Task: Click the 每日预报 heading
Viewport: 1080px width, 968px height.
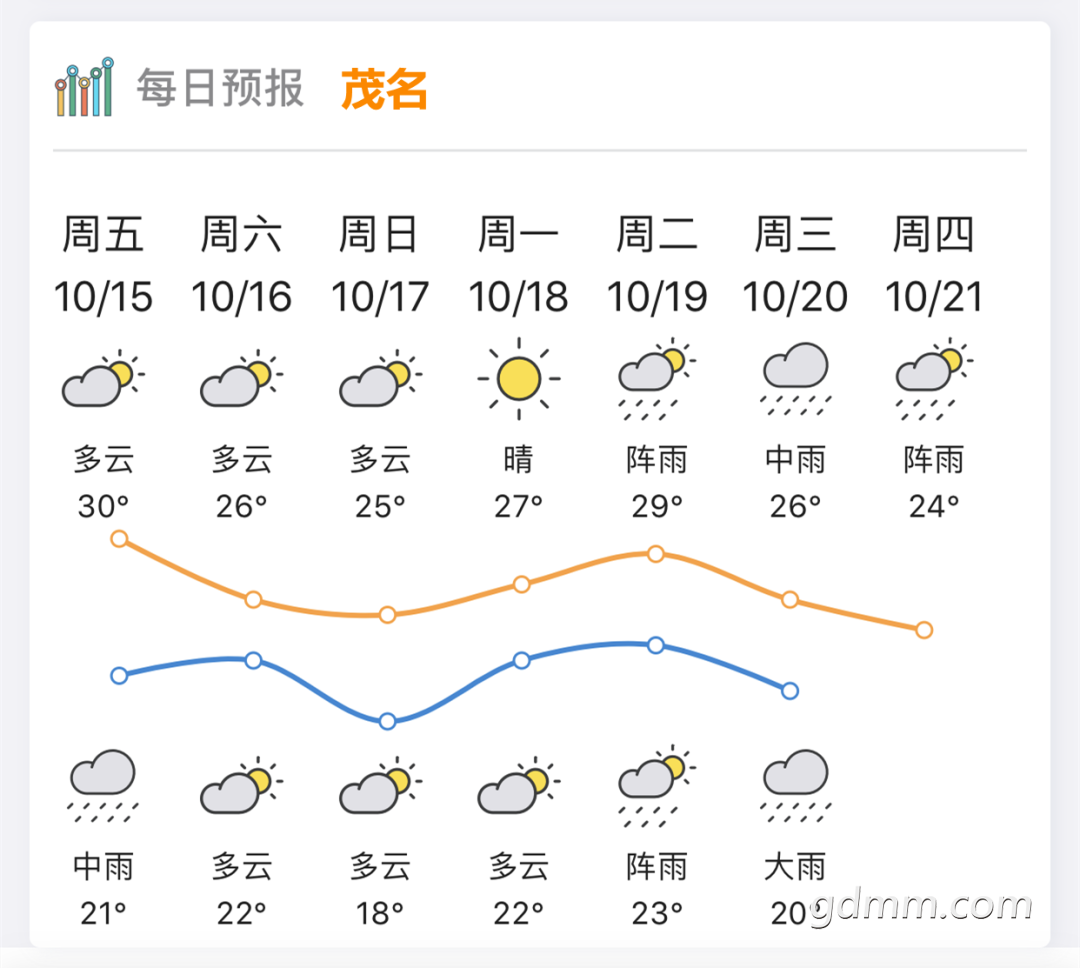Action: click(220, 88)
